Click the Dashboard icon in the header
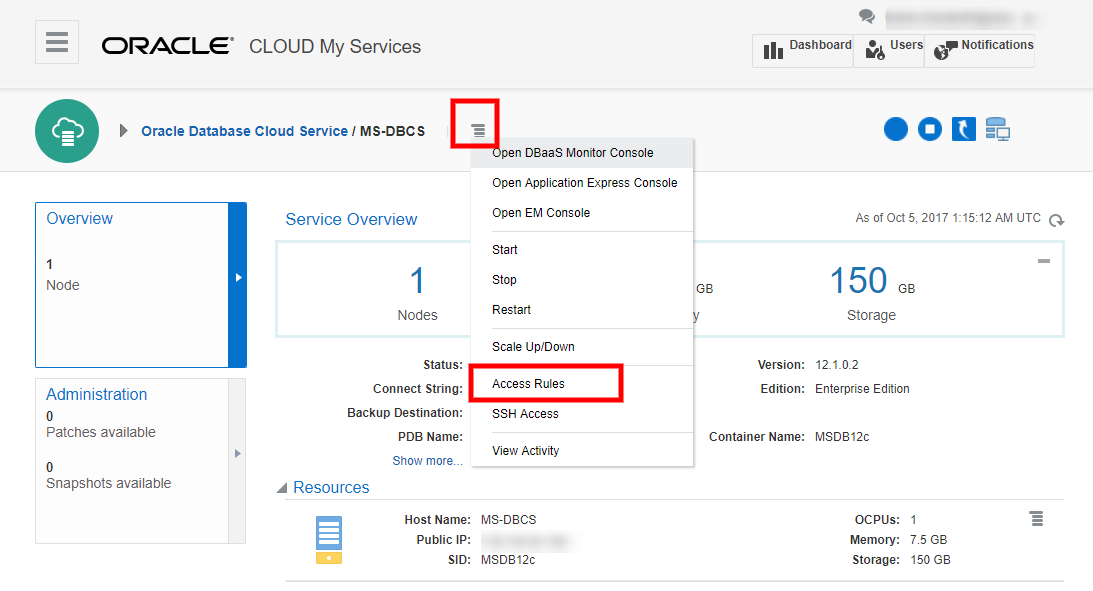Screen dimensions: 1093x591 [773, 49]
